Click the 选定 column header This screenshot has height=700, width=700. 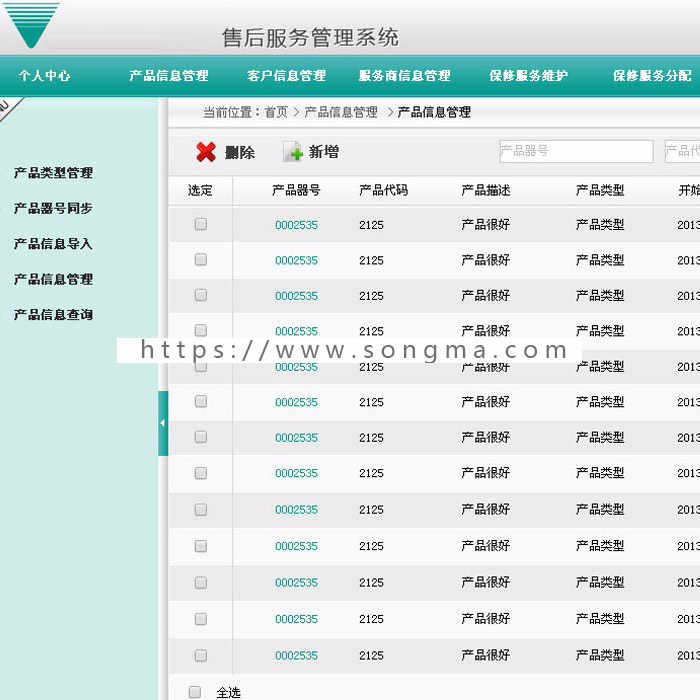200,191
